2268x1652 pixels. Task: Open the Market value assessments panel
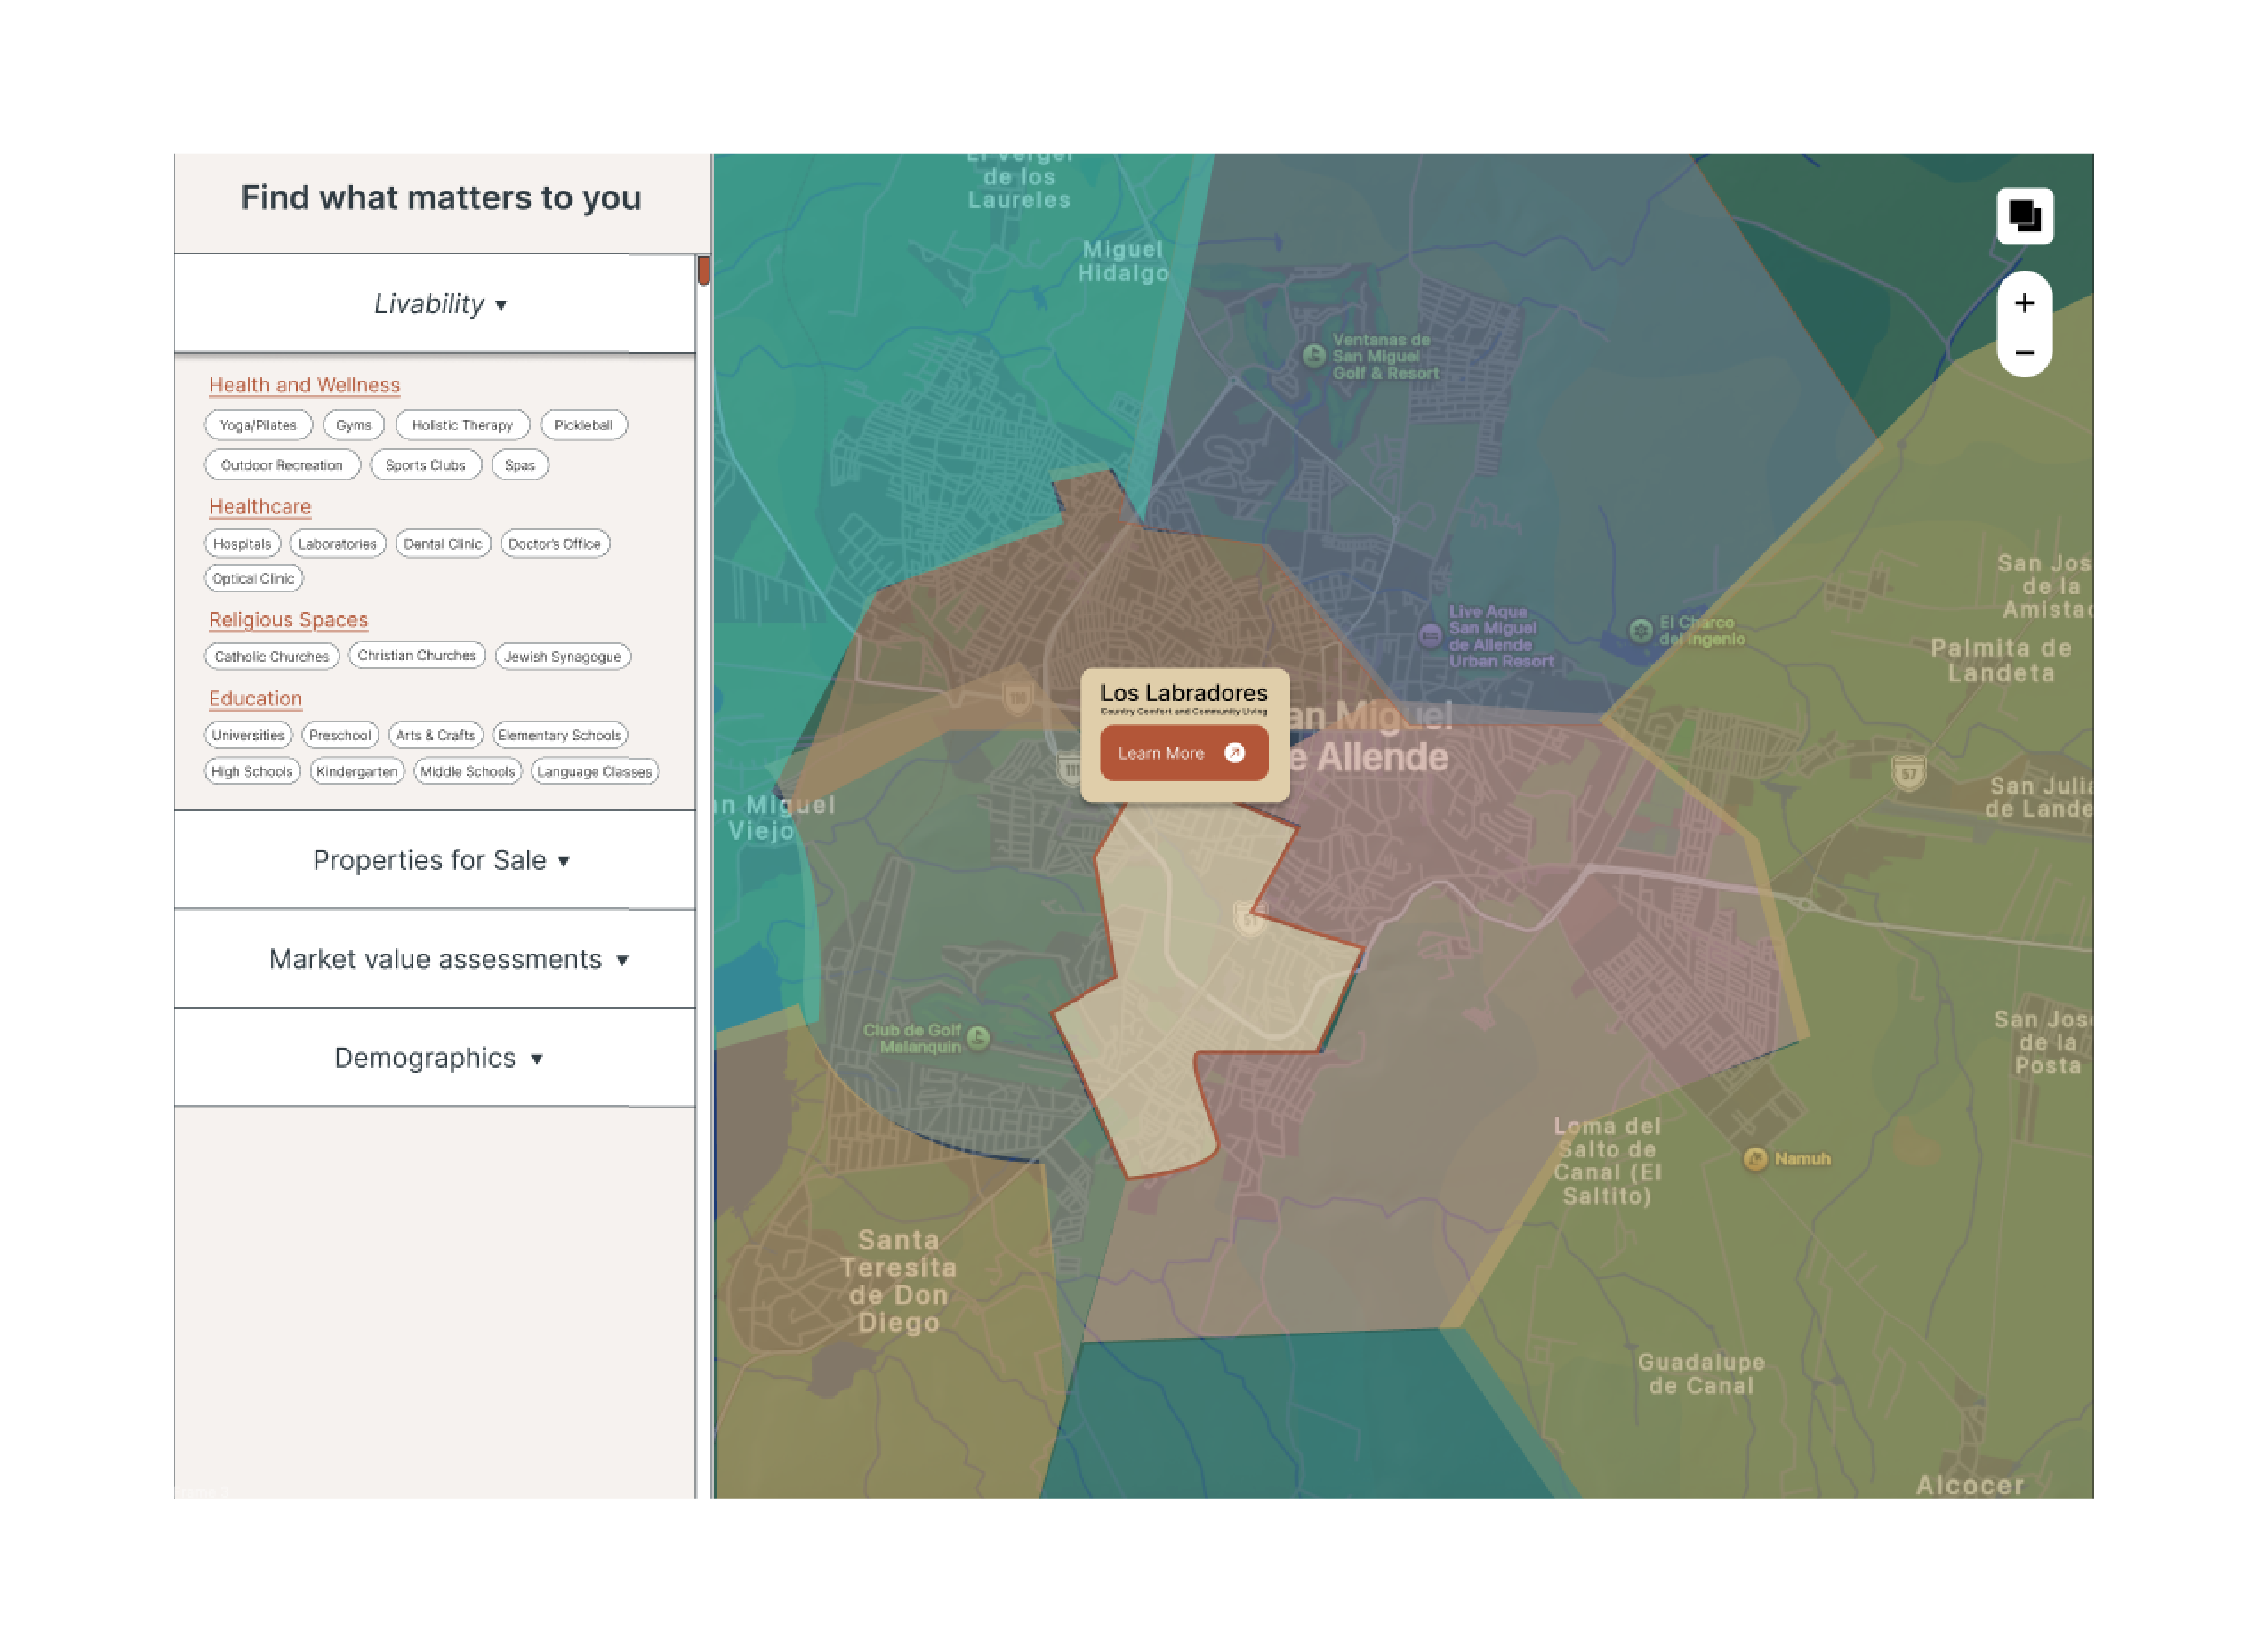[447, 959]
